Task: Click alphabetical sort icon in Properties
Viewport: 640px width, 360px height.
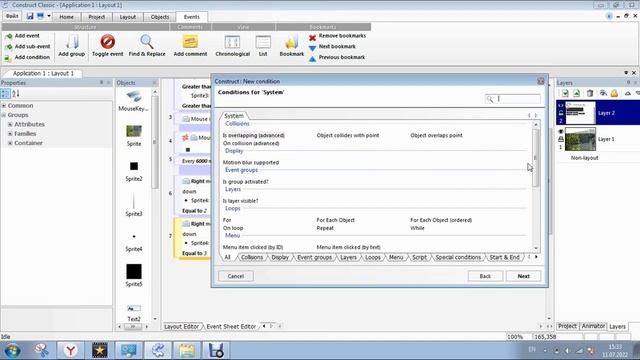Action: pos(16,94)
